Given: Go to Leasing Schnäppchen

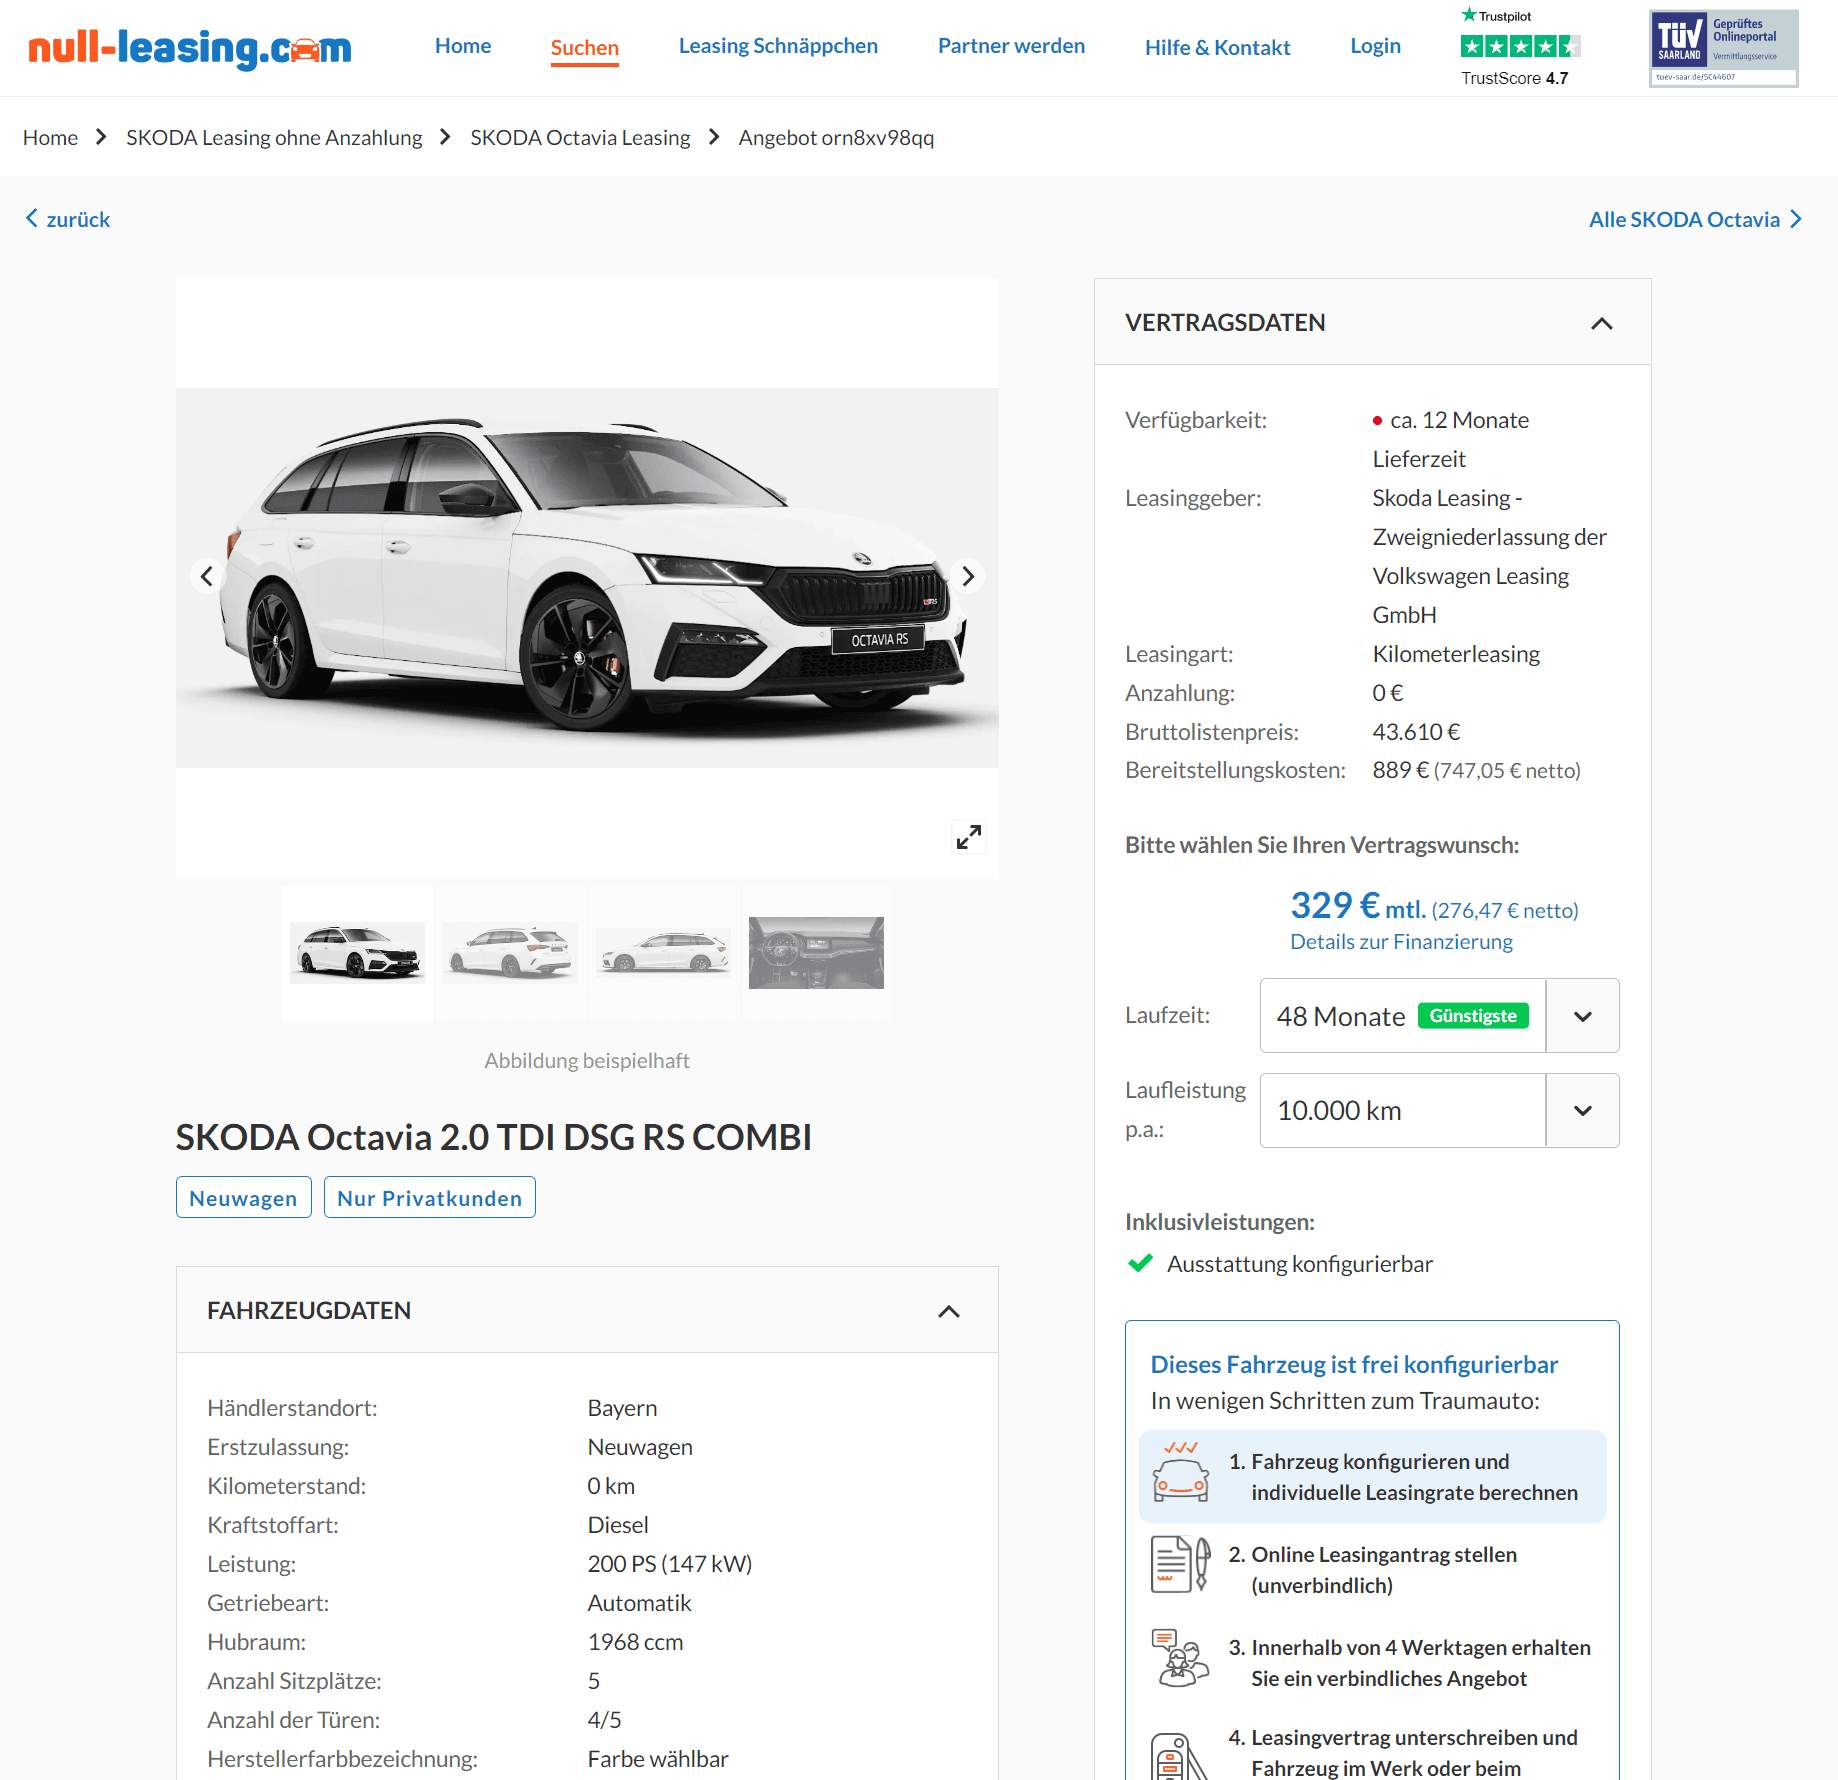Looking at the screenshot, I should click(778, 46).
